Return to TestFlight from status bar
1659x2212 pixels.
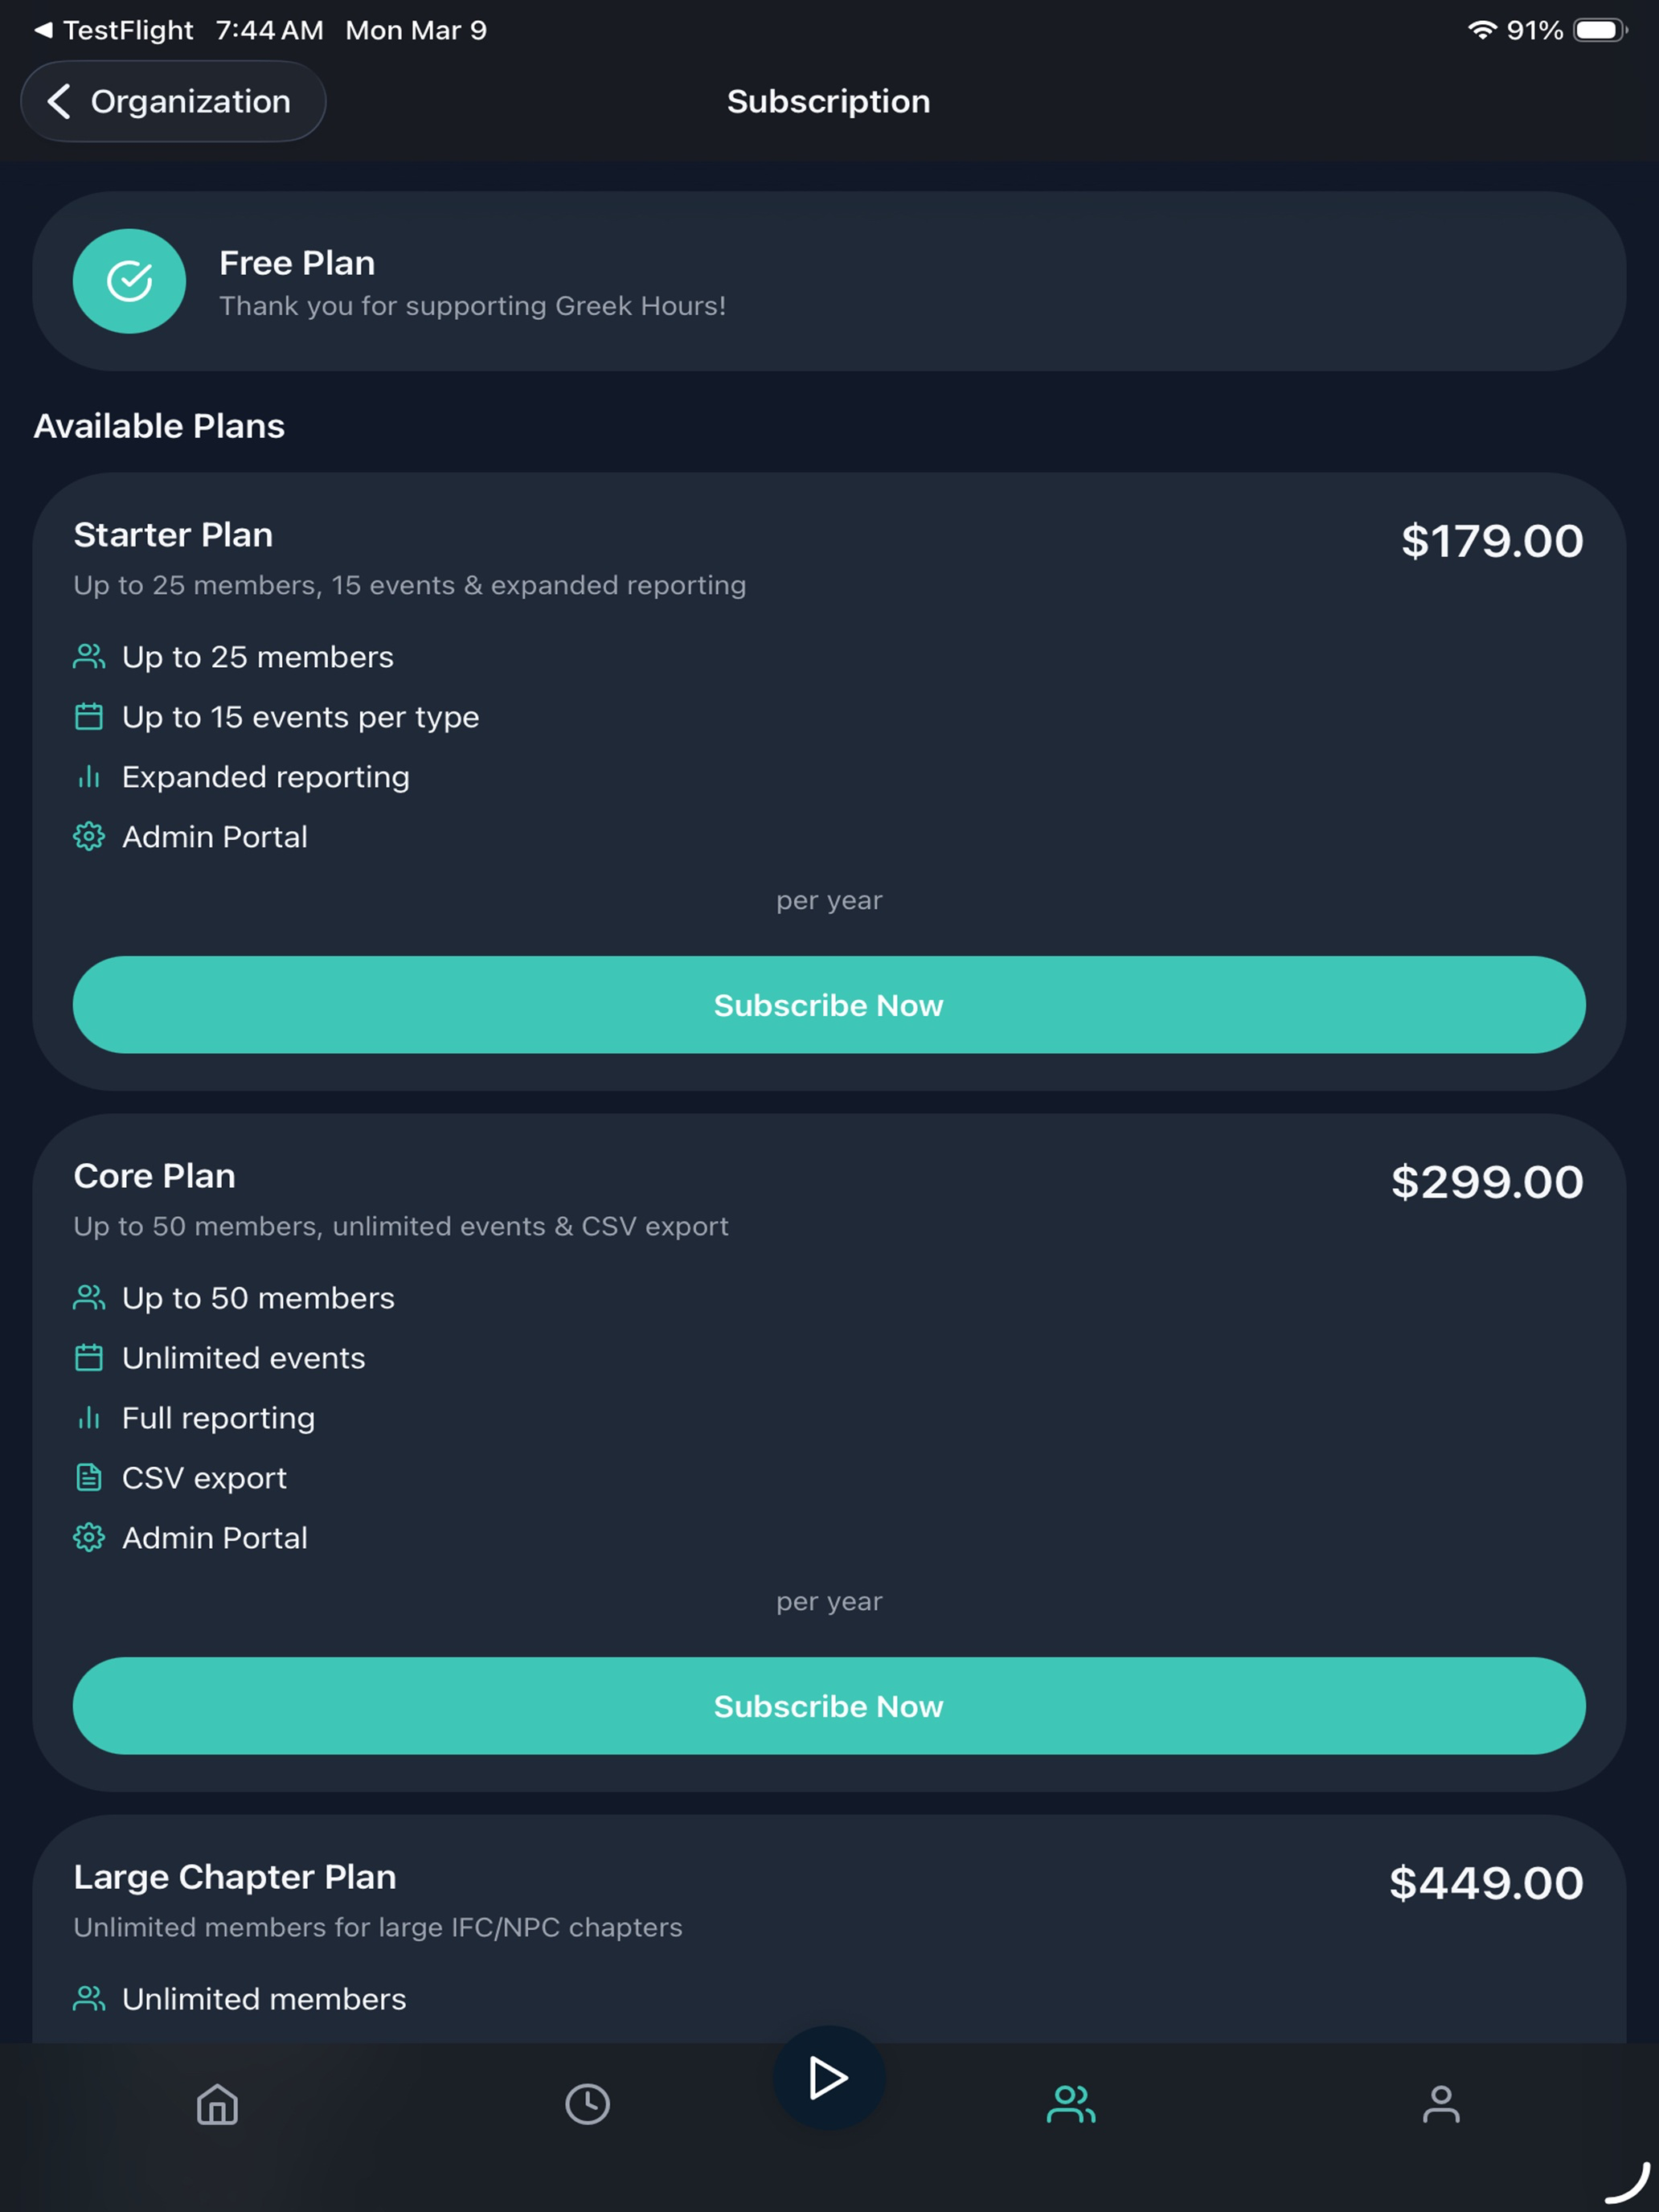[x=113, y=30]
